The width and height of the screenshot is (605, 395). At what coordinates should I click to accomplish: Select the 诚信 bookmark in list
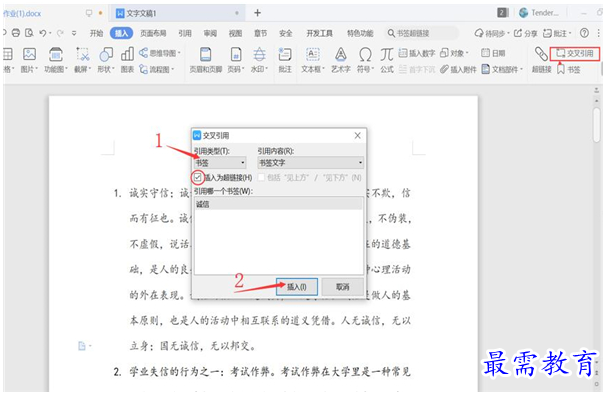pos(279,204)
